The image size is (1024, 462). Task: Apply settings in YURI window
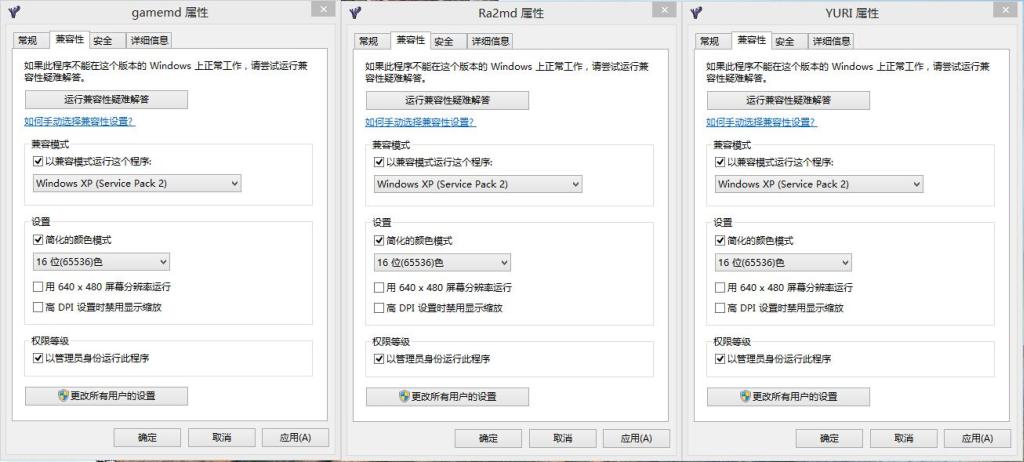[x=977, y=438]
